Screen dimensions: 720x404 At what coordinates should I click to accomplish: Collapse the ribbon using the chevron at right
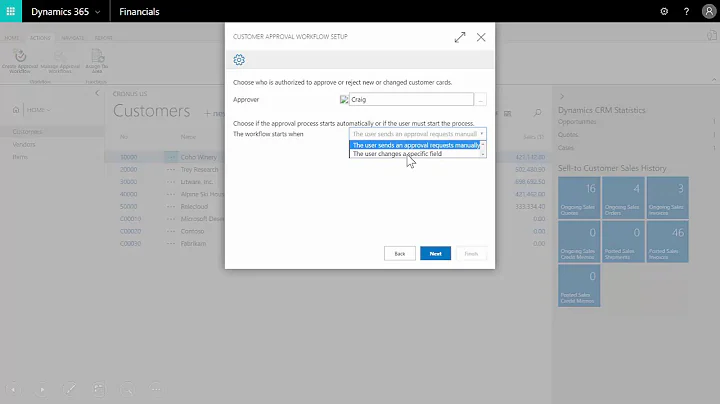pos(714,79)
